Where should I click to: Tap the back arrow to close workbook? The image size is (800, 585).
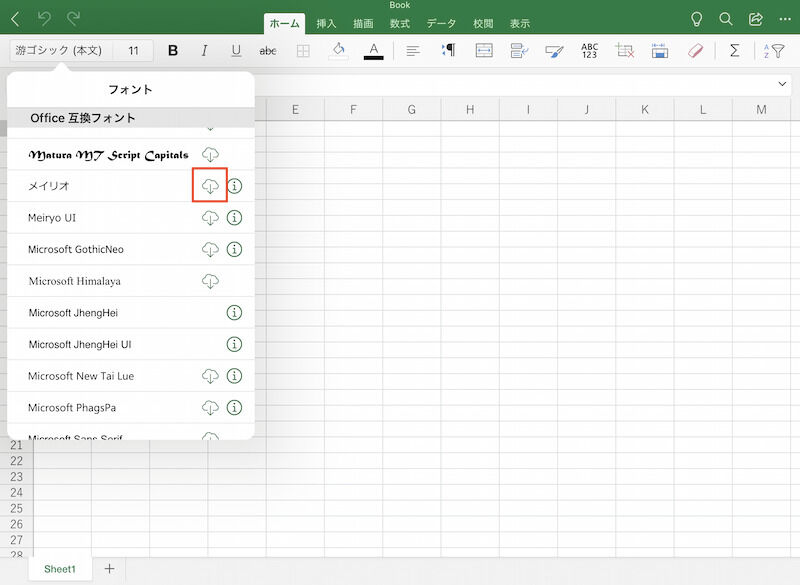point(15,19)
